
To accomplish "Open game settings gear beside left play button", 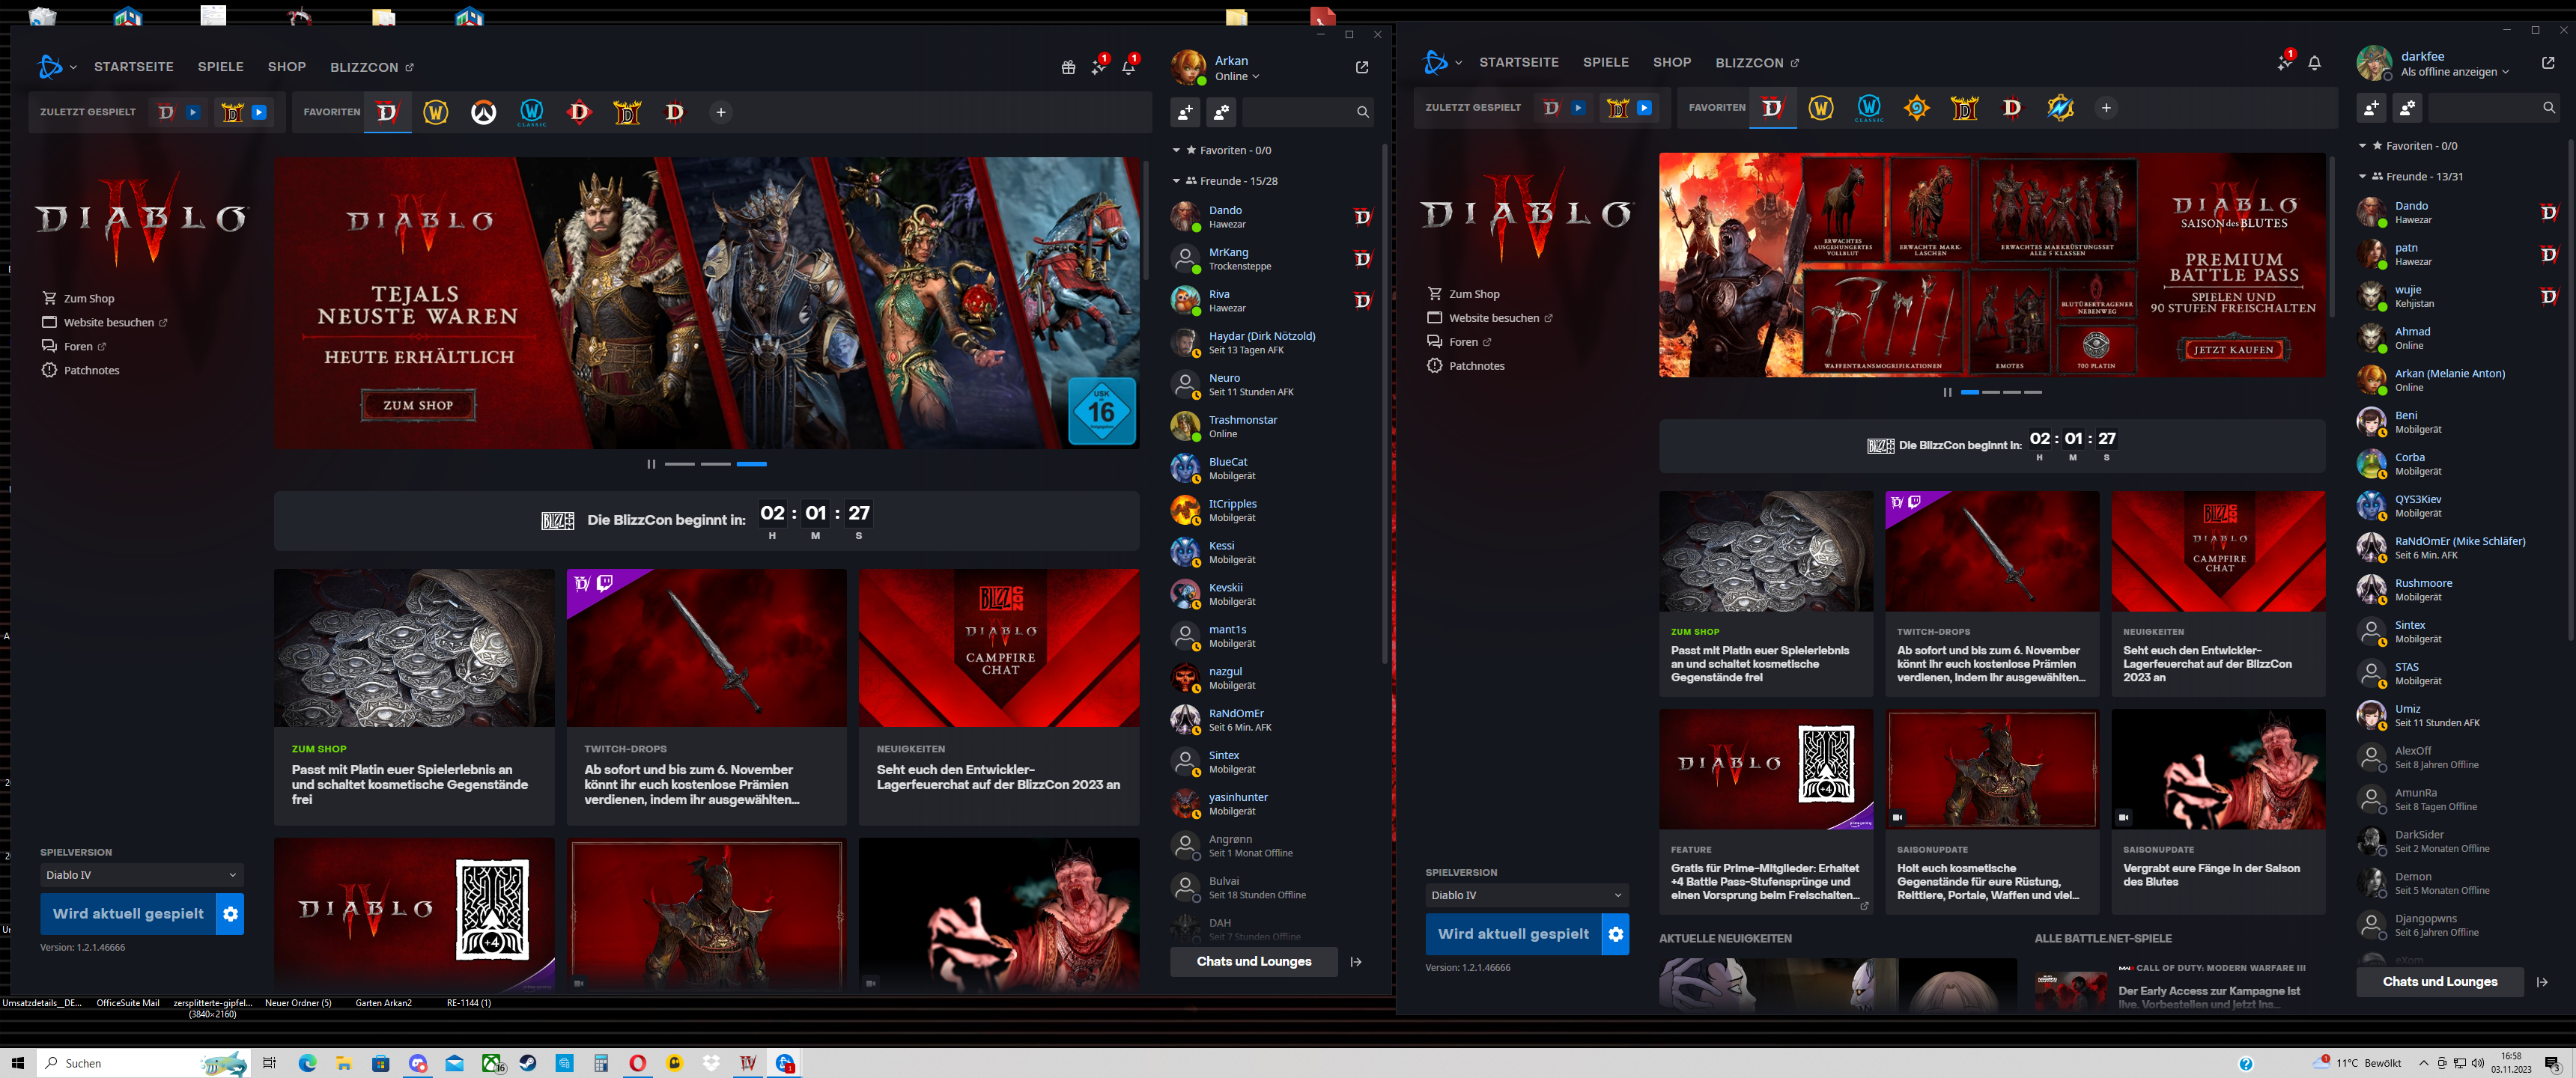I will pos(230,914).
